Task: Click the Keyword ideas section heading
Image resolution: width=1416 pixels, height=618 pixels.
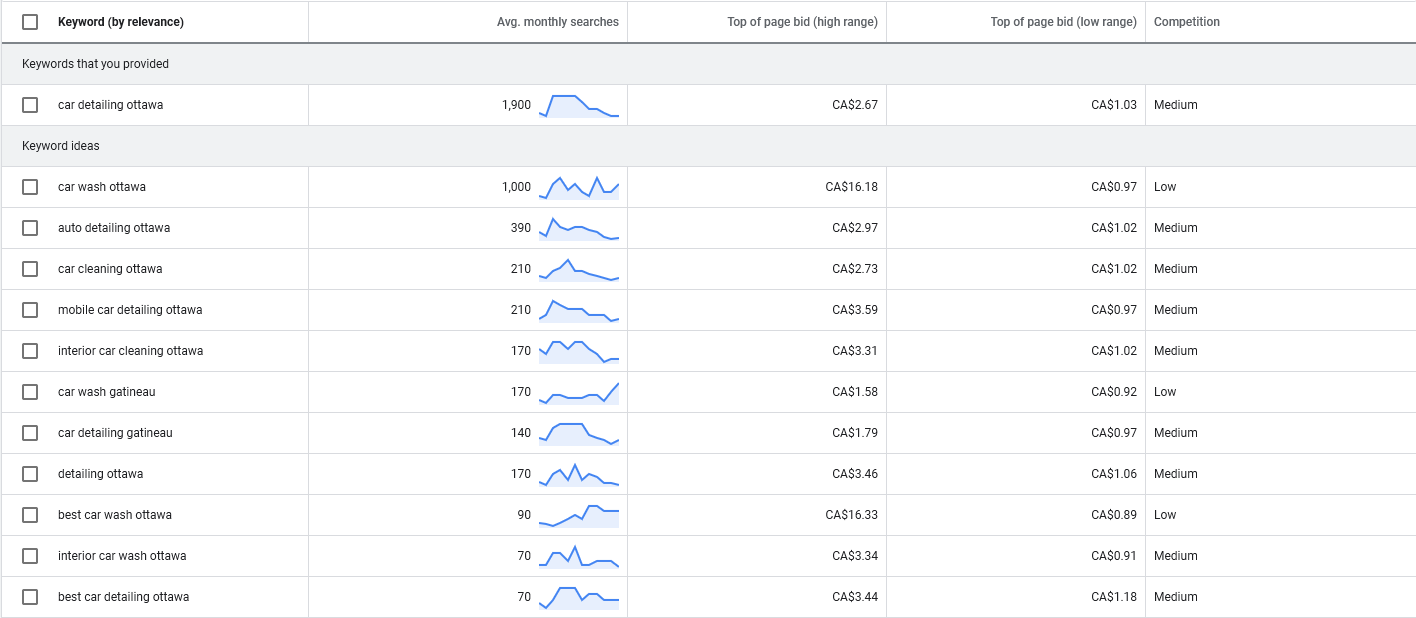Action: click(61, 146)
